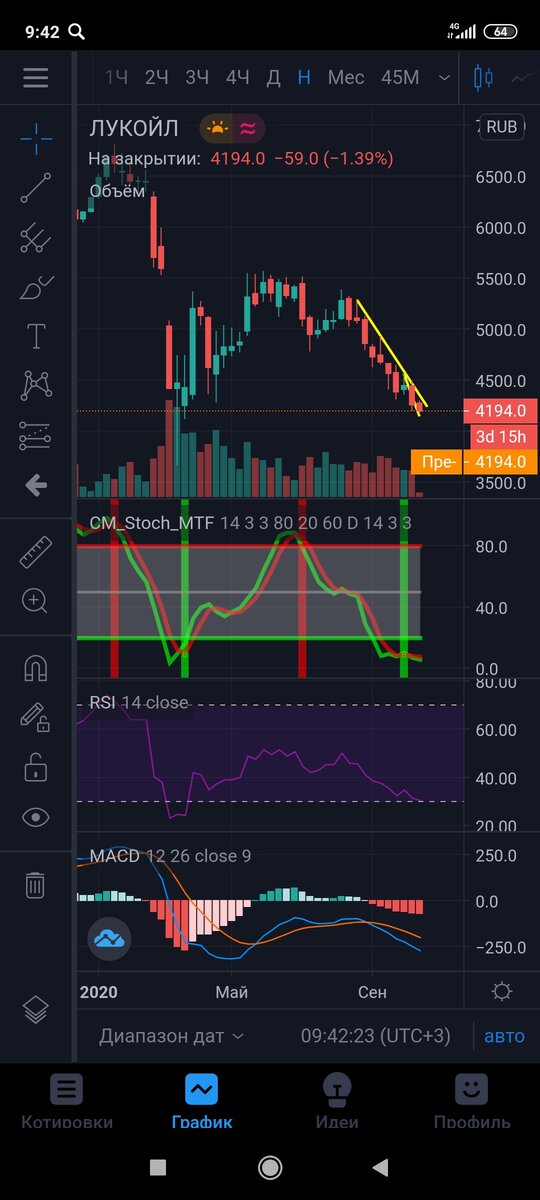Open the prediction and measurement tools
This screenshot has width=540, height=1200.
point(36,435)
